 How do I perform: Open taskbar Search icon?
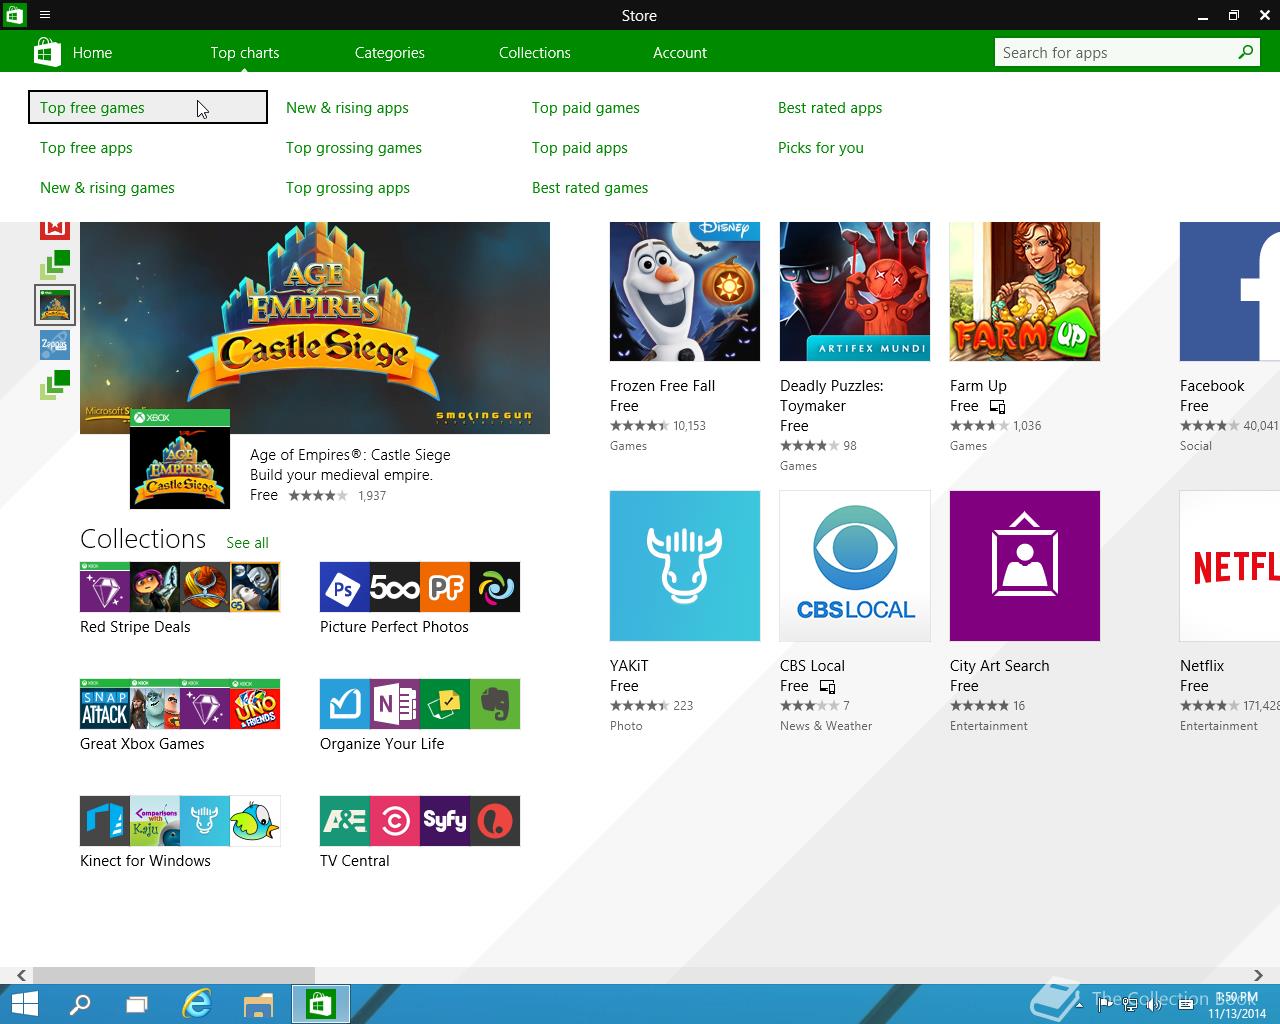tap(79, 1004)
